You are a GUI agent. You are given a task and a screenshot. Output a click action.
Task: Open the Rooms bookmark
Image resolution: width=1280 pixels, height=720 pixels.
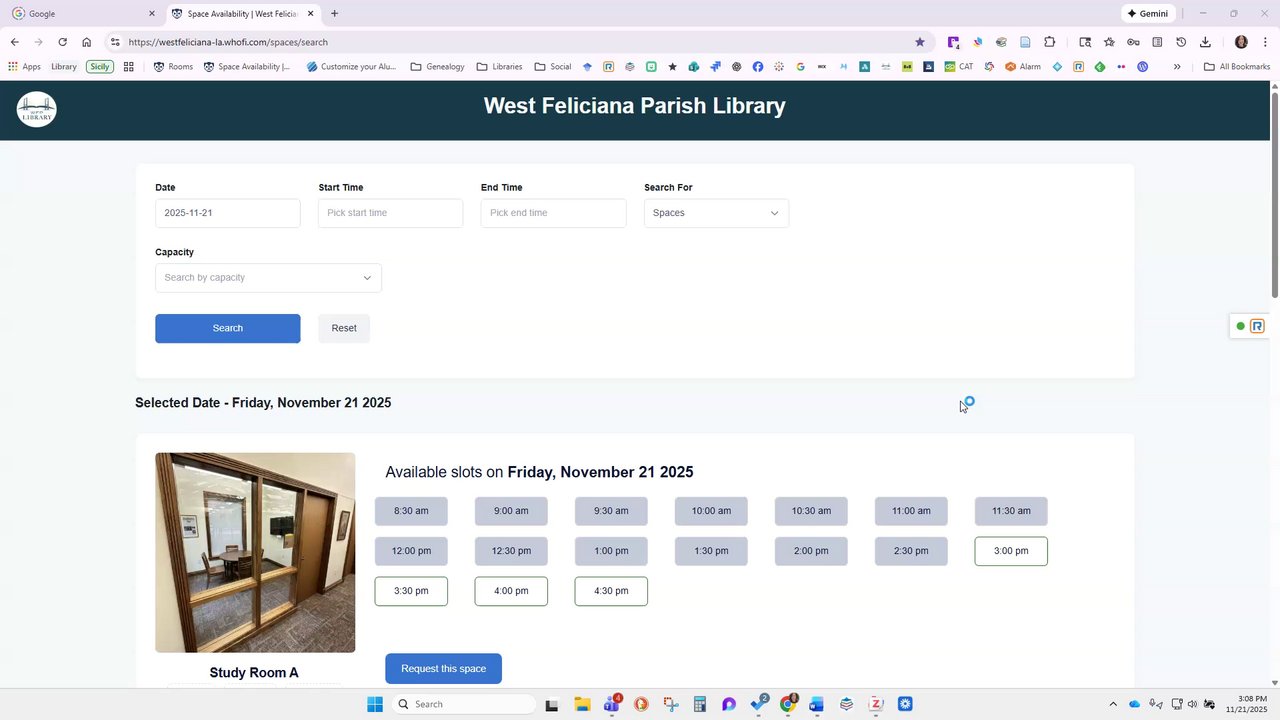pos(173,67)
